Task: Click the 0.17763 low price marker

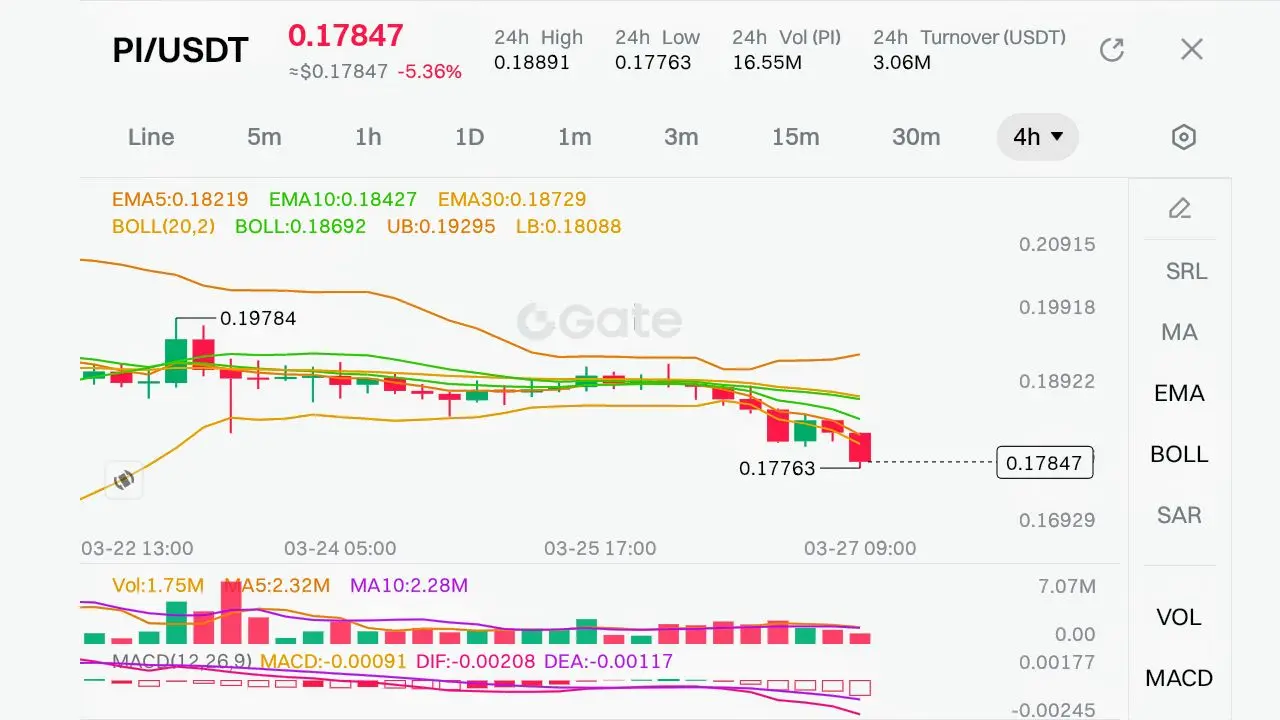Action: pyautogui.click(x=777, y=468)
